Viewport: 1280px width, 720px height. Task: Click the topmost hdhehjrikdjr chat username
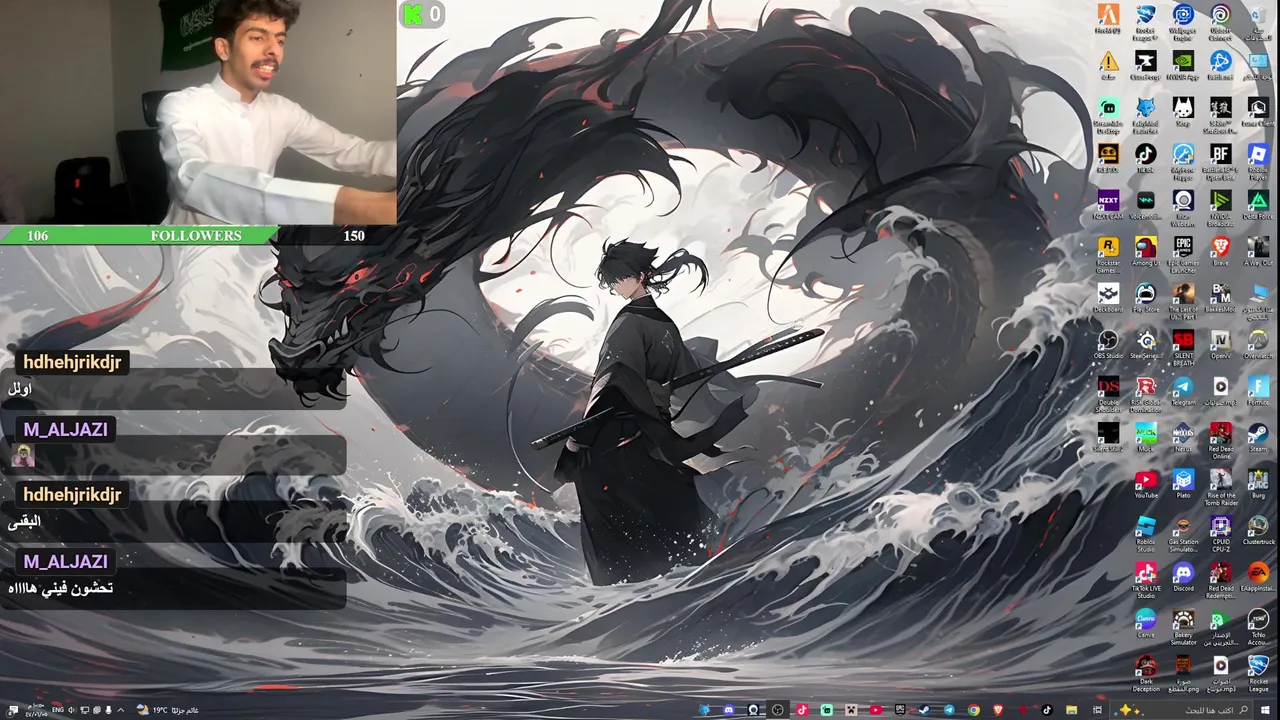(72, 362)
